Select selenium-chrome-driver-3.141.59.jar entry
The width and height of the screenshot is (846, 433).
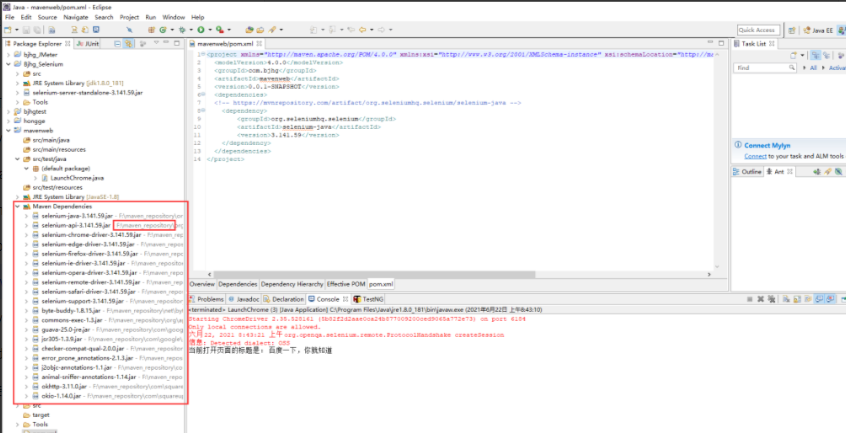(91, 235)
